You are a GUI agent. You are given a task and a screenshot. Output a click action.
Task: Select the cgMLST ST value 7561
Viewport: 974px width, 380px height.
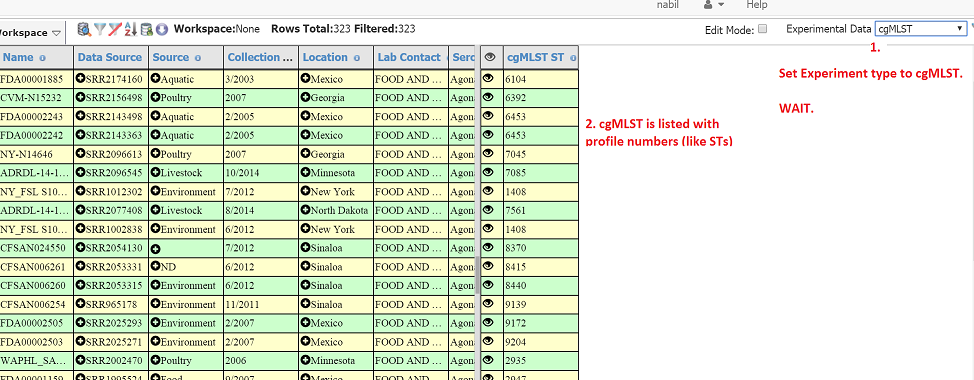(x=516, y=210)
